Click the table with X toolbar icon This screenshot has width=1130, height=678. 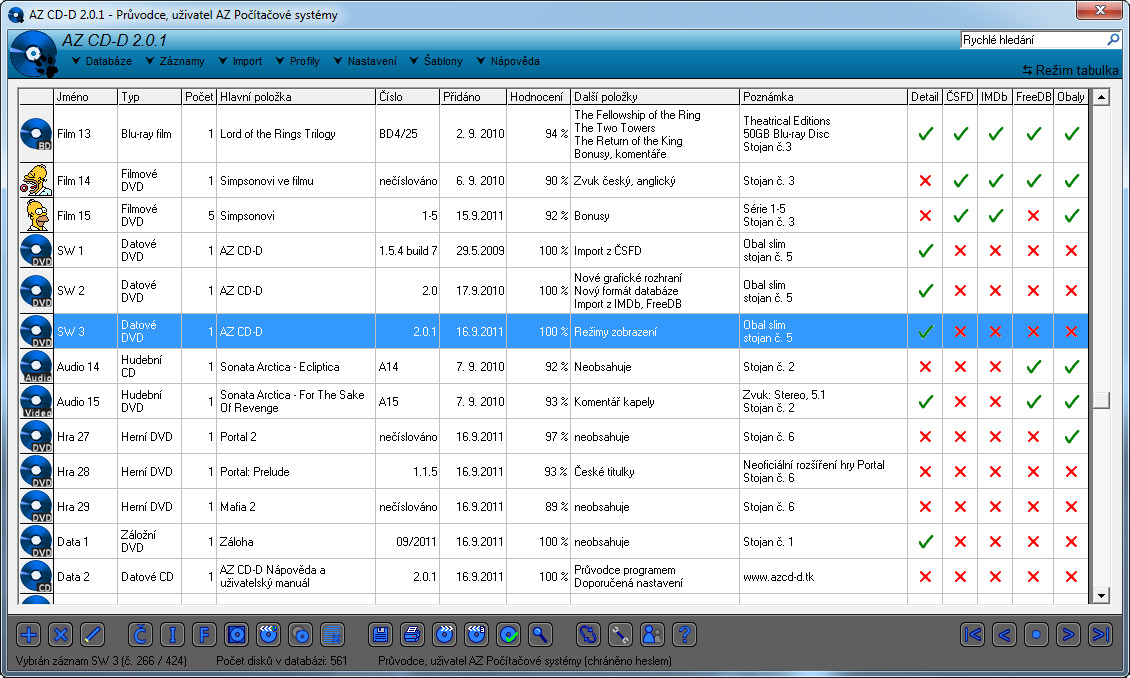332,635
